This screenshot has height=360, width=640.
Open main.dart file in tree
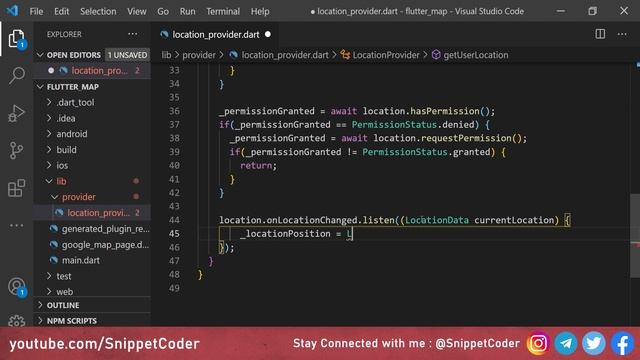click(x=92, y=260)
